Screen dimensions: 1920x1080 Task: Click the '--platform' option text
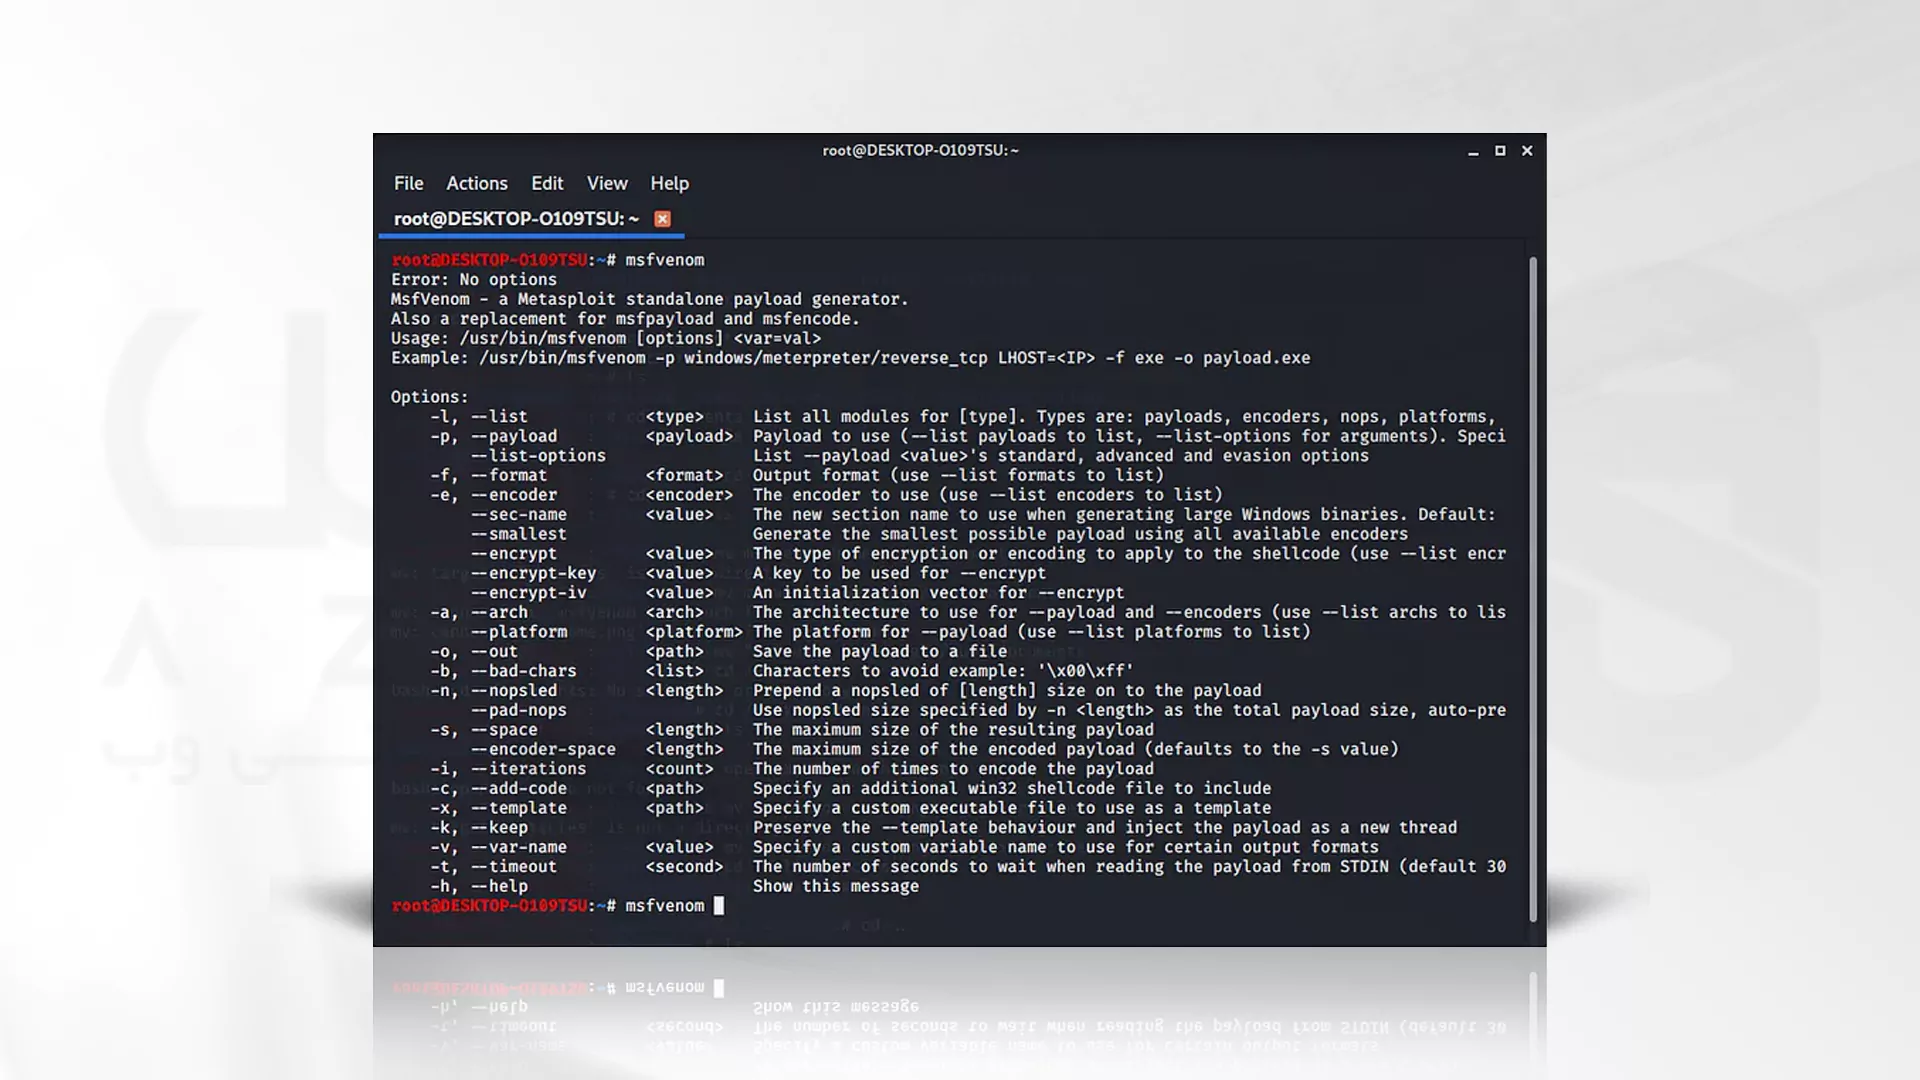(519, 632)
